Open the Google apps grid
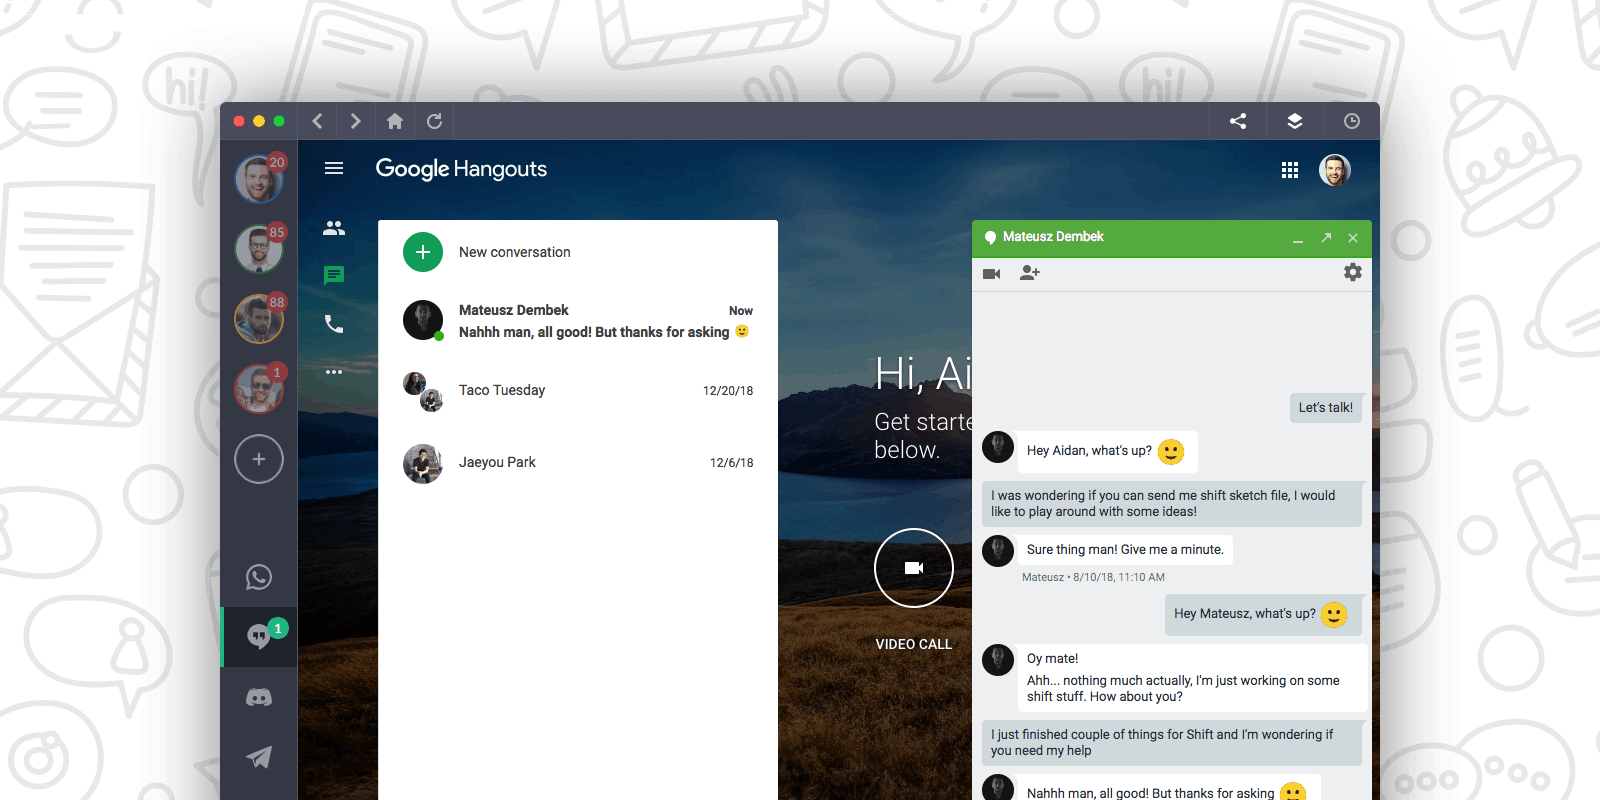Screen dimensions: 1600x800 coord(1290,170)
